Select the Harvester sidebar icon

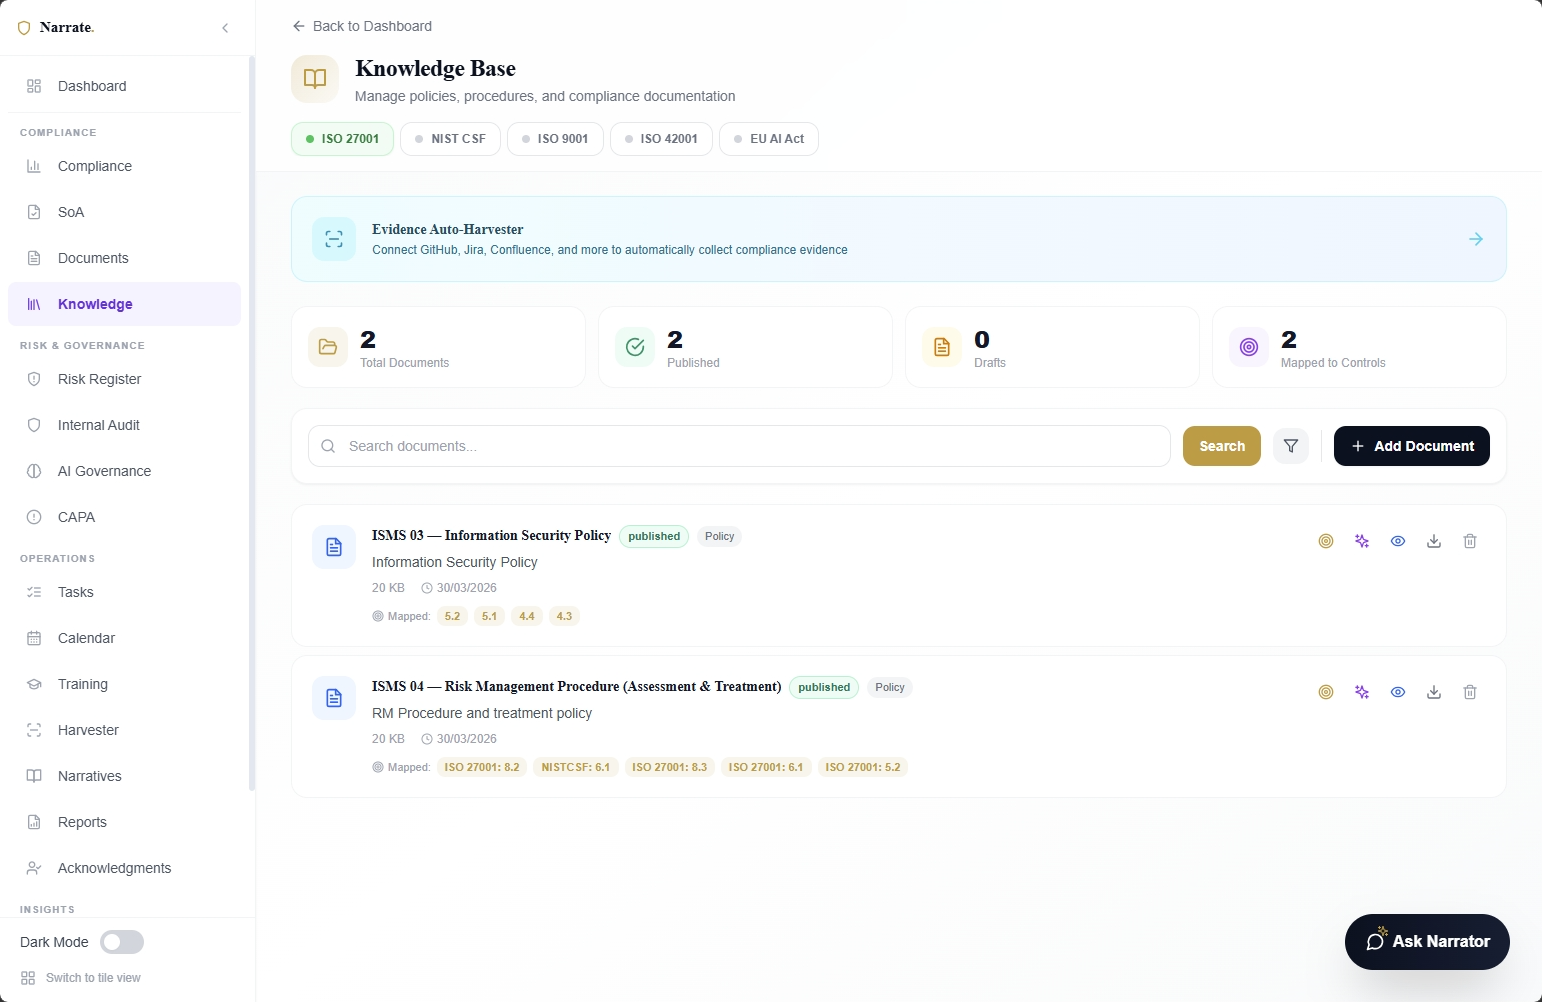click(x=33, y=730)
